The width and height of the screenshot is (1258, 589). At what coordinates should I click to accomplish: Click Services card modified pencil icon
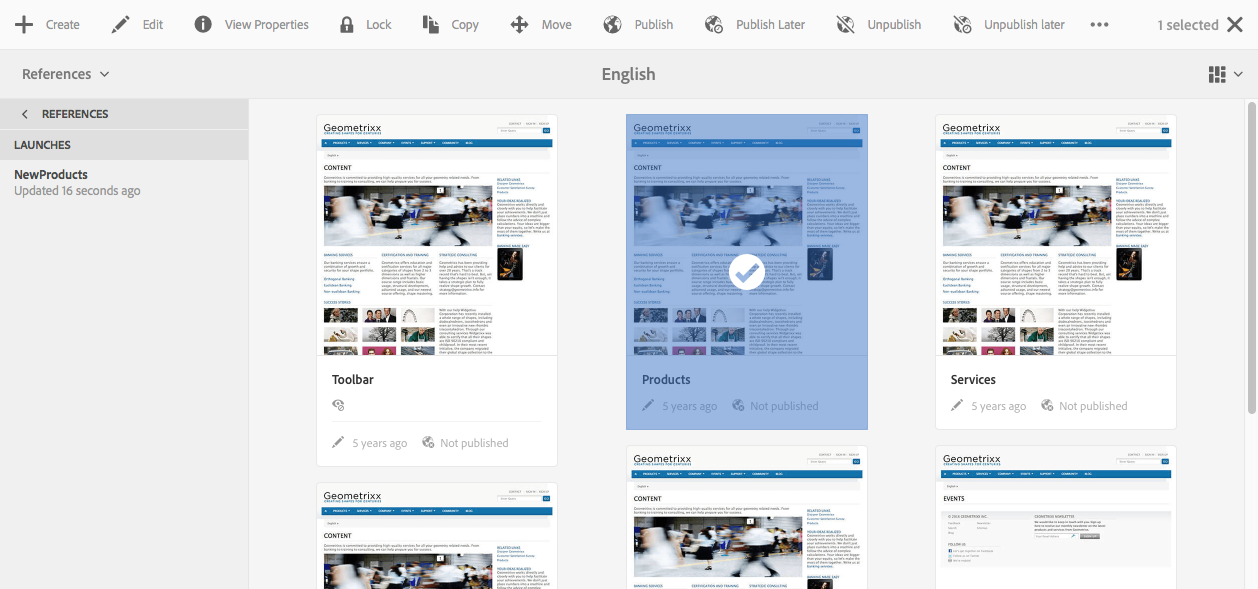[x=957, y=405]
